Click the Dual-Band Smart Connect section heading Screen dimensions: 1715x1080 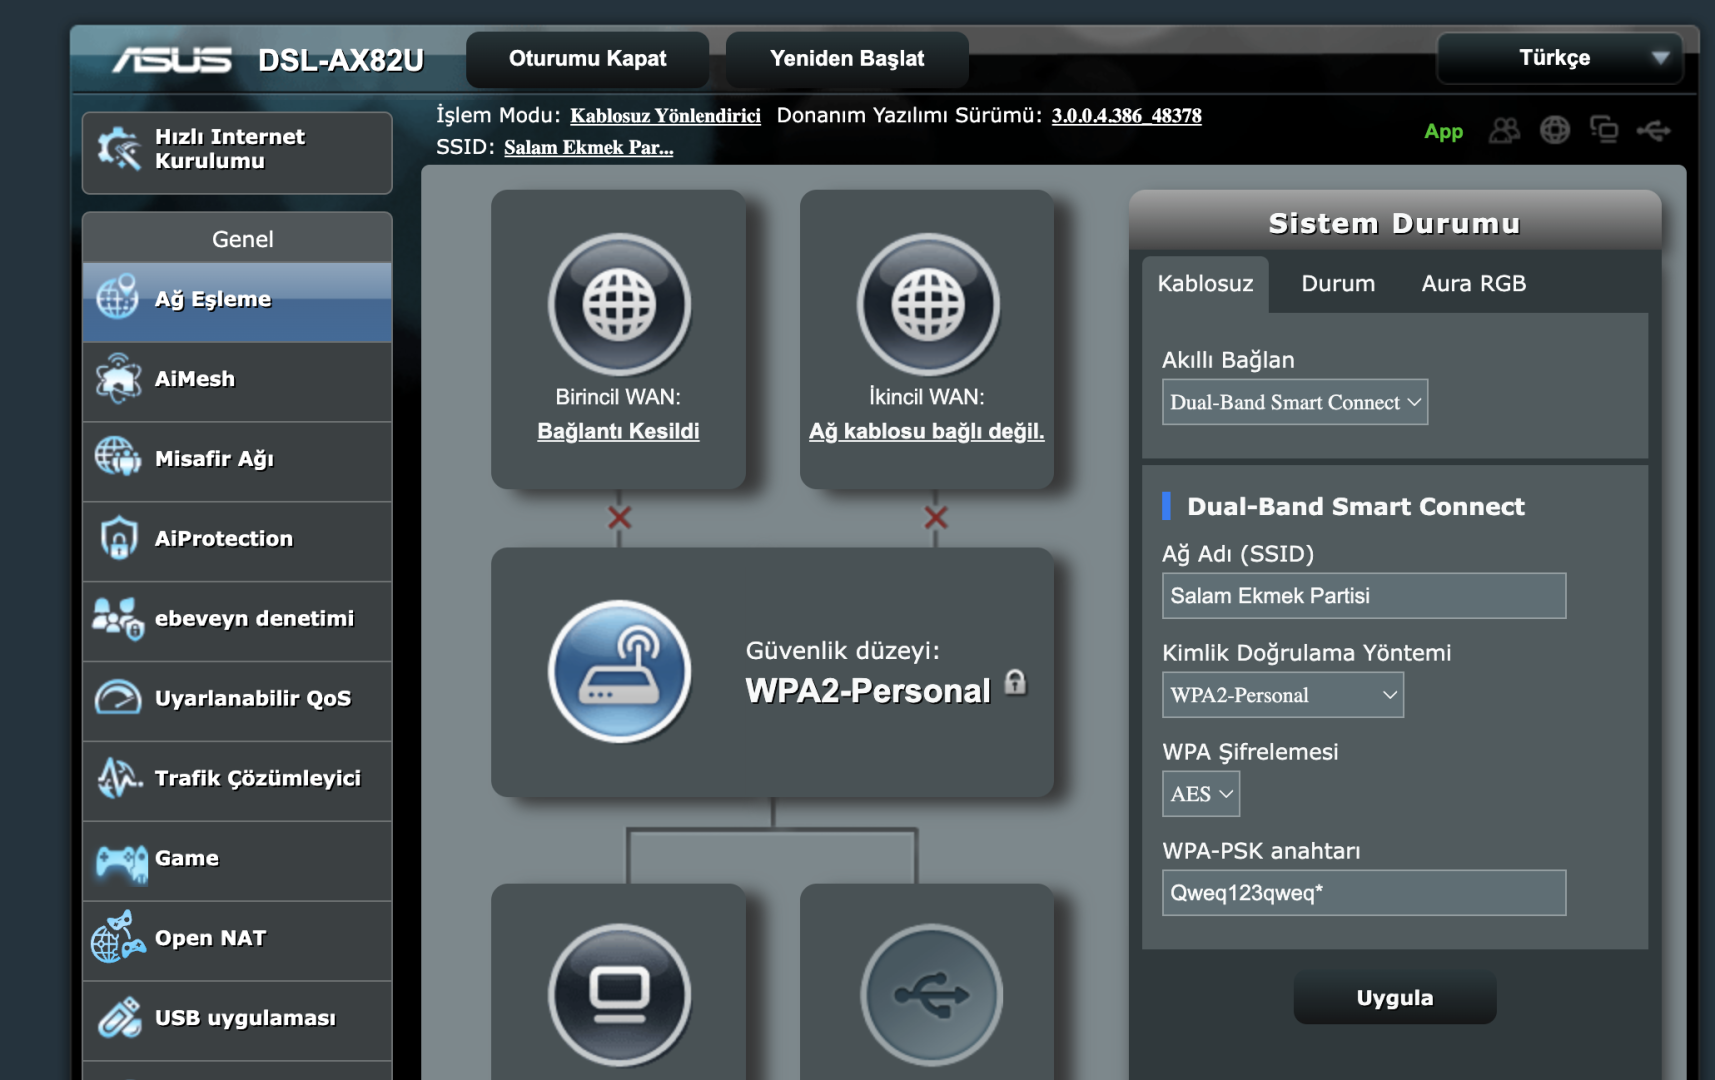[x=1356, y=507]
